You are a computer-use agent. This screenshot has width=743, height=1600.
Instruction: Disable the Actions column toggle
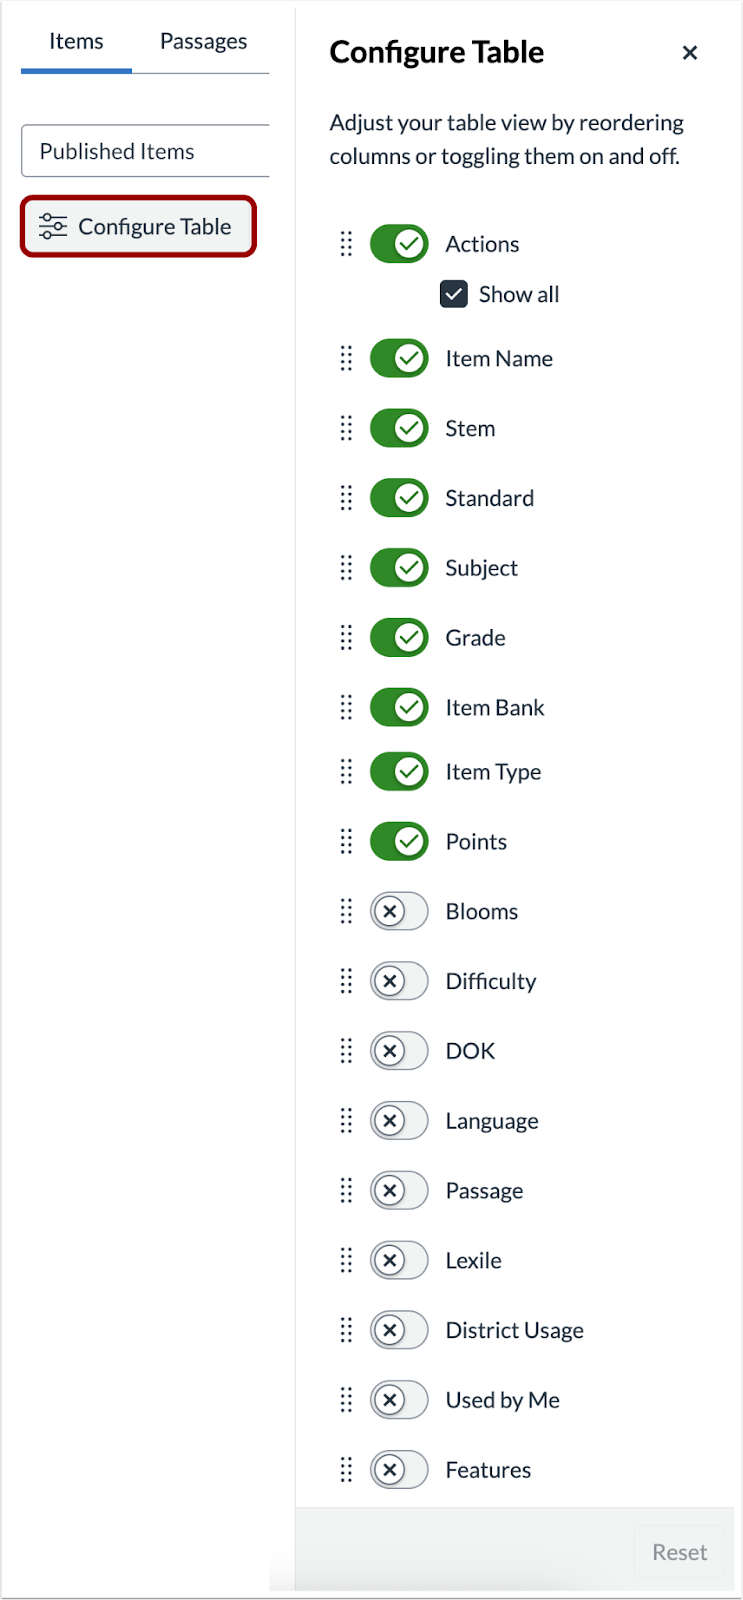pos(399,243)
